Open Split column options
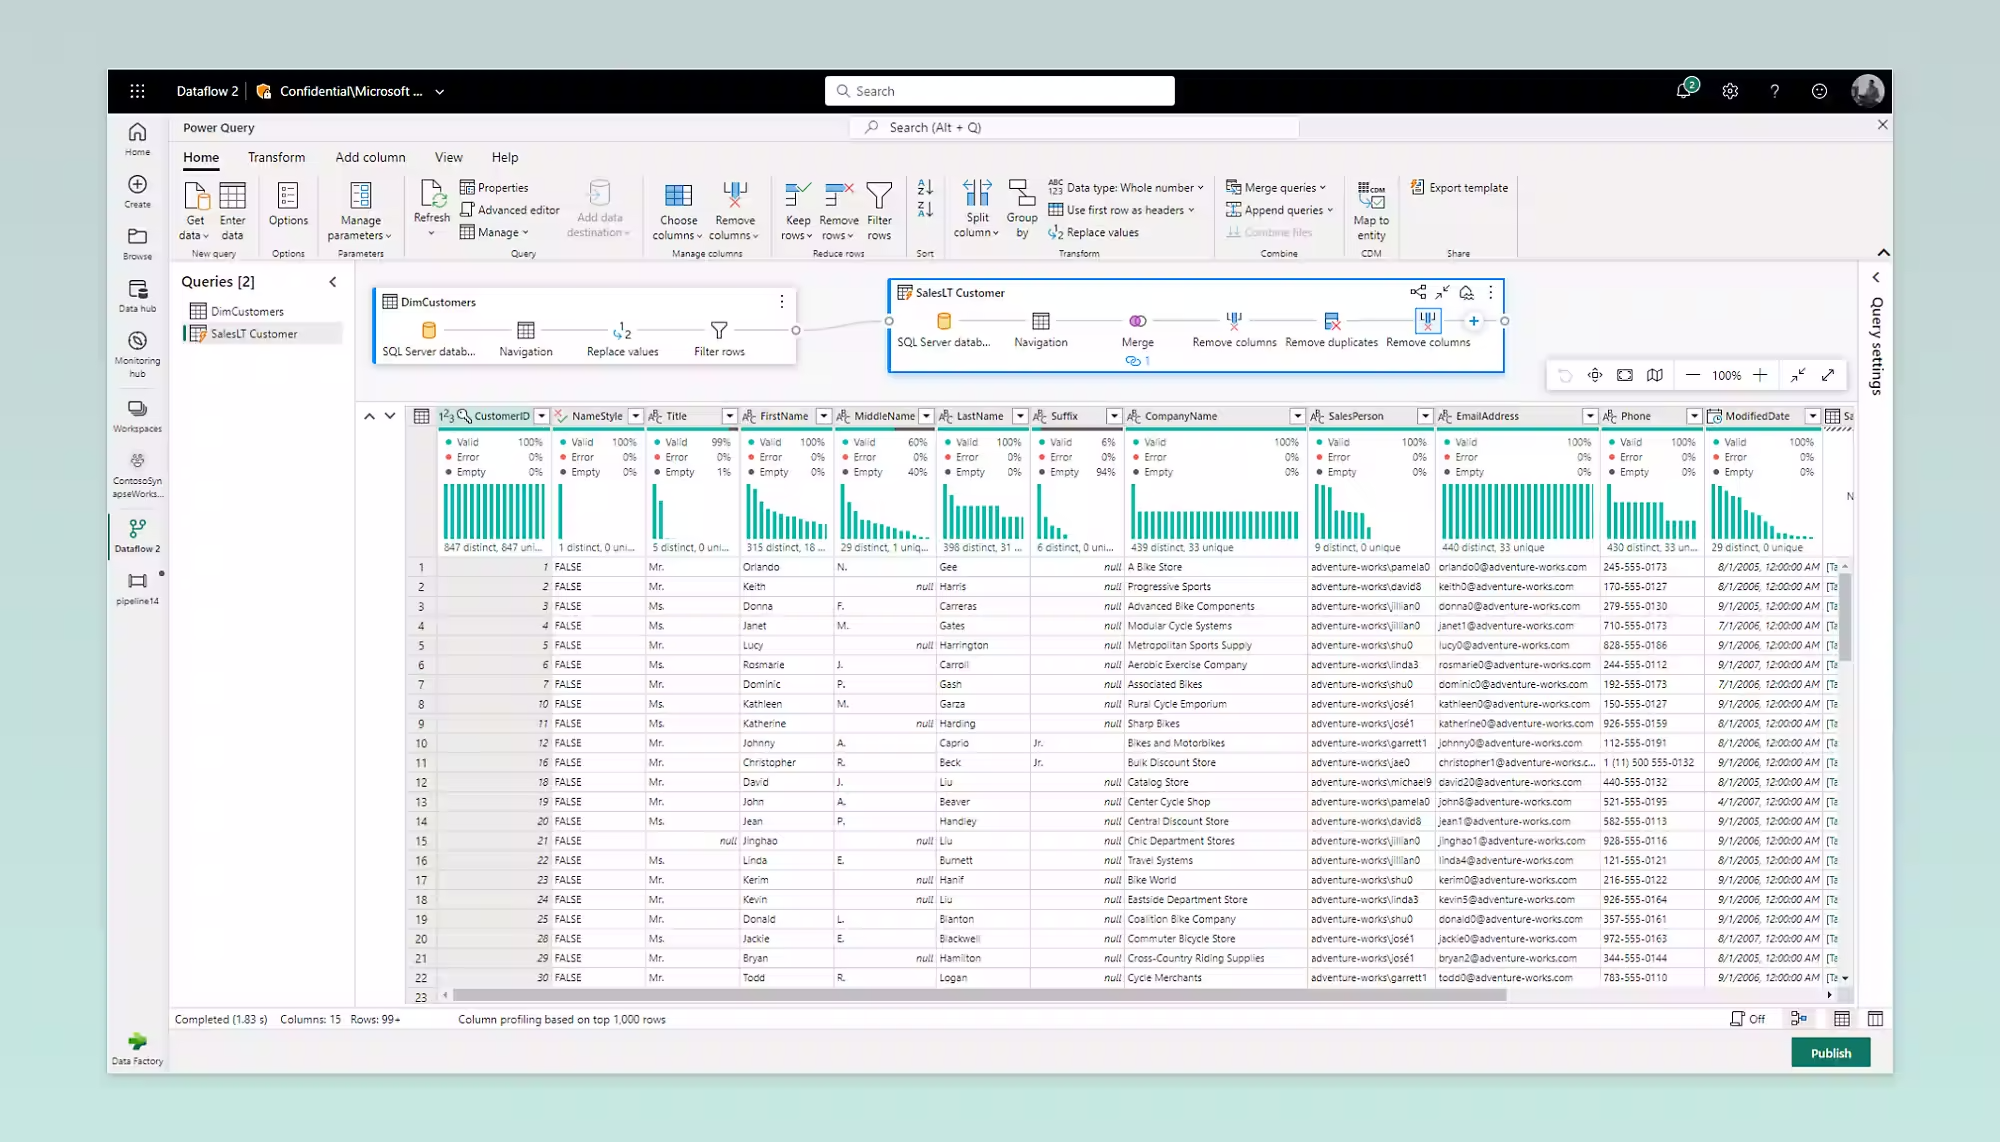This screenshot has width=2000, height=1142. click(977, 209)
